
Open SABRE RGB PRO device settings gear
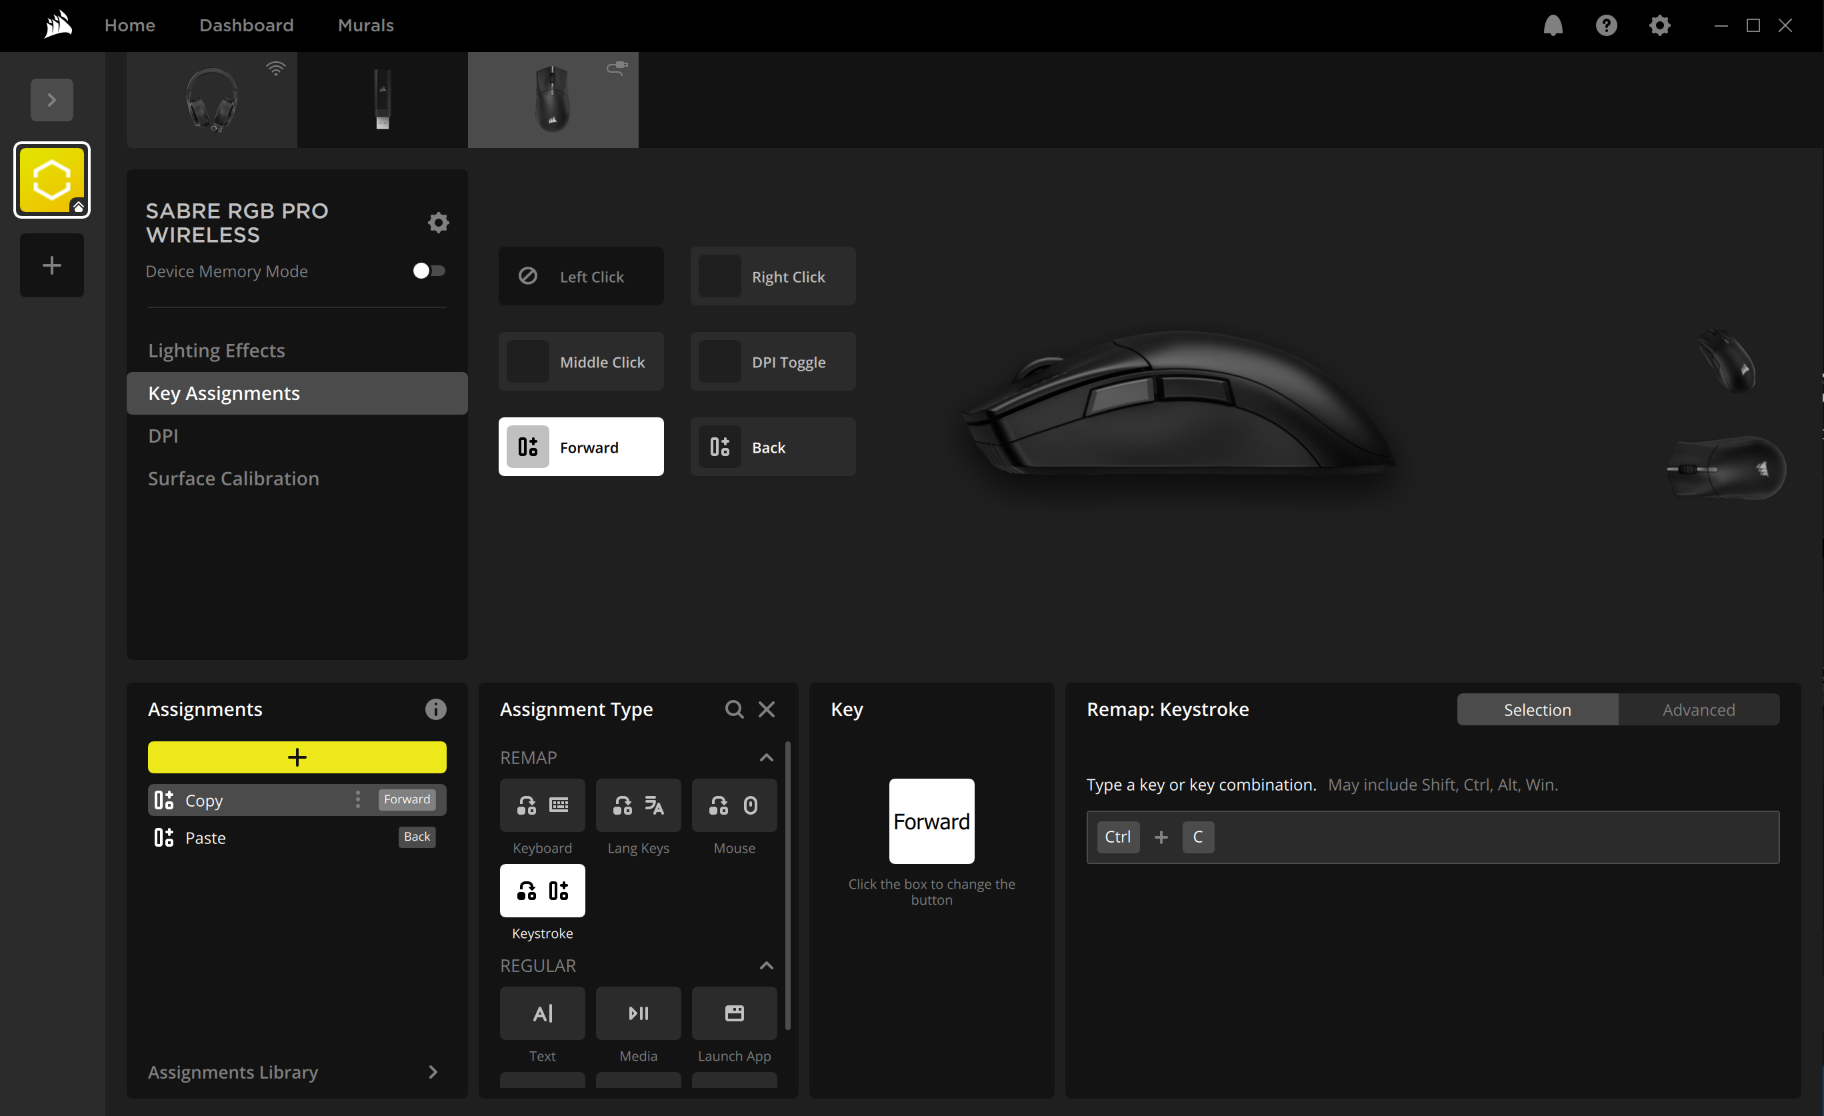click(x=438, y=222)
